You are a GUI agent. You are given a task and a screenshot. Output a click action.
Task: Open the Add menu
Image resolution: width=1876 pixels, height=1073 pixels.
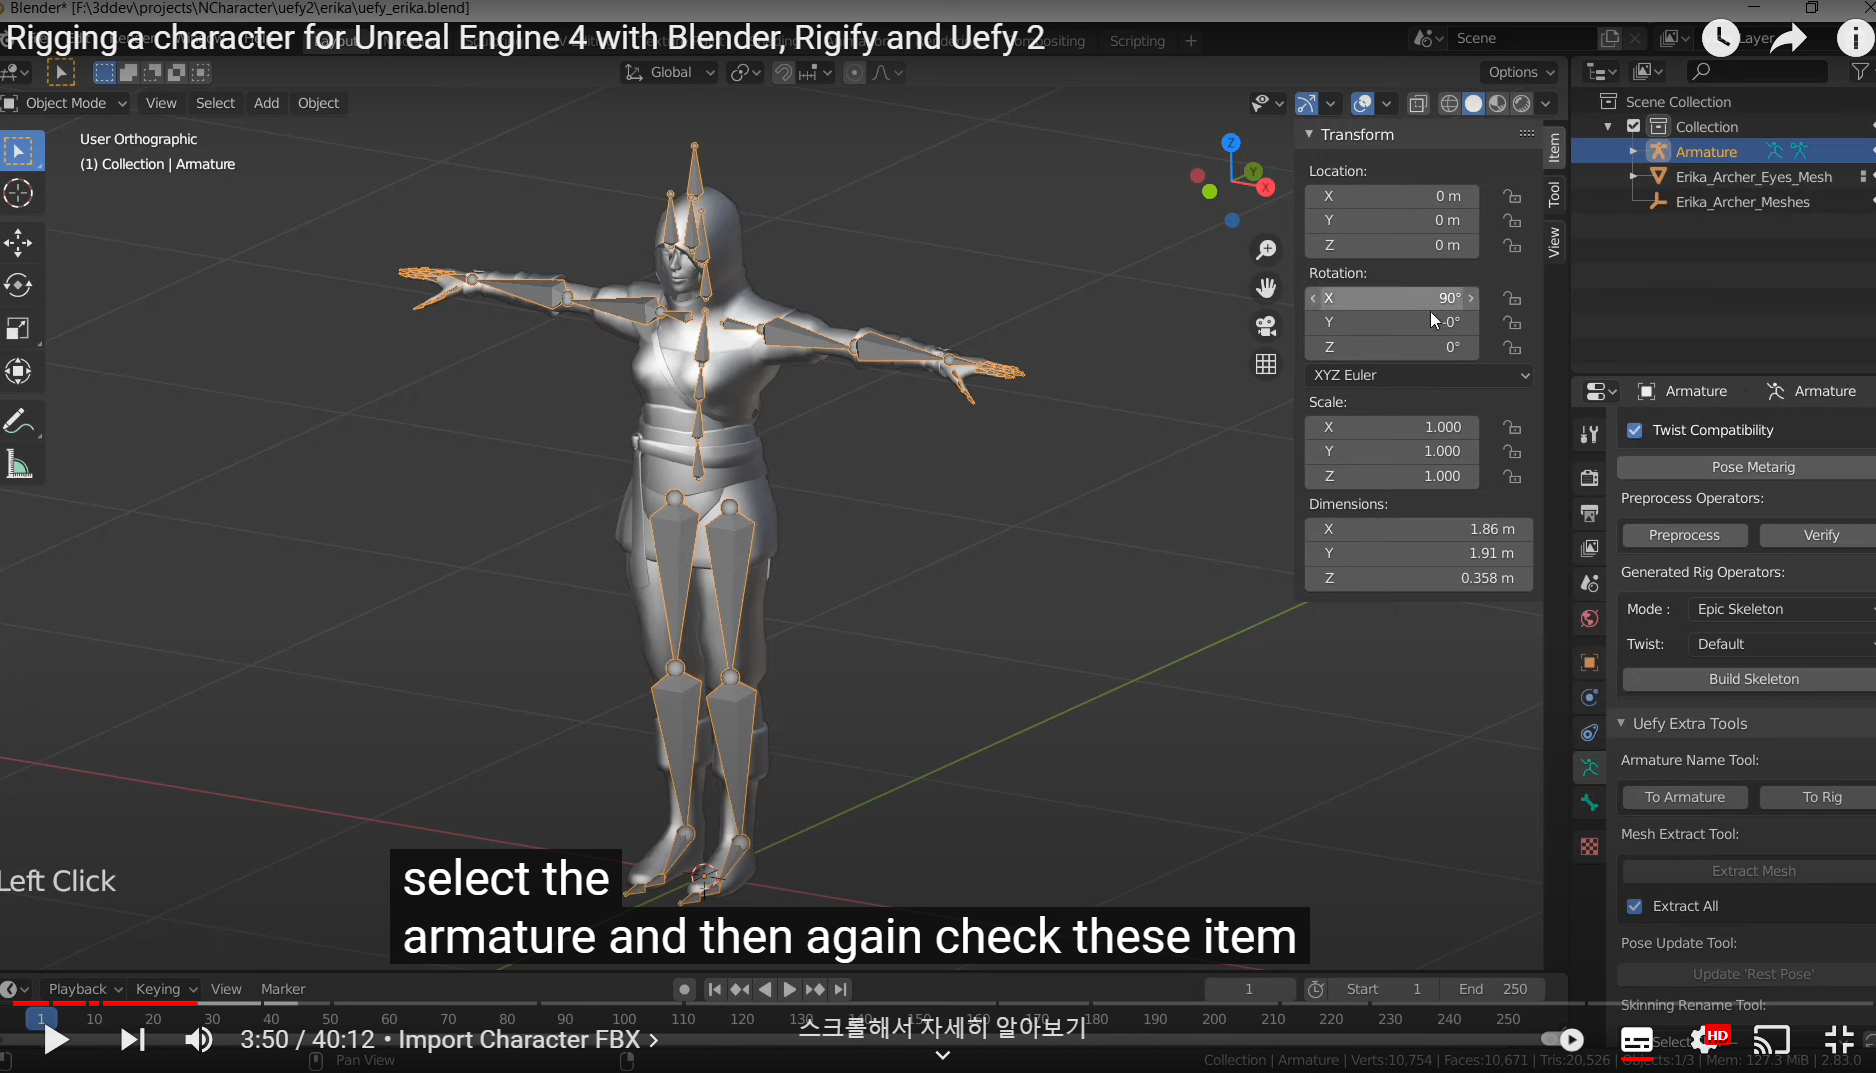click(x=266, y=103)
